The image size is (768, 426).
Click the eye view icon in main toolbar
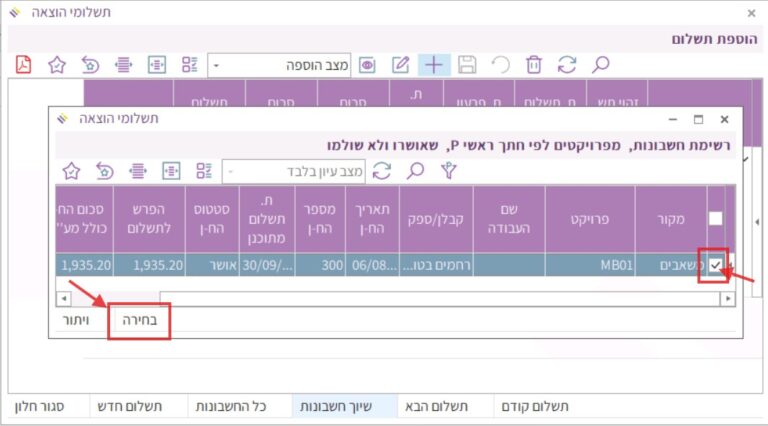tap(368, 65)
